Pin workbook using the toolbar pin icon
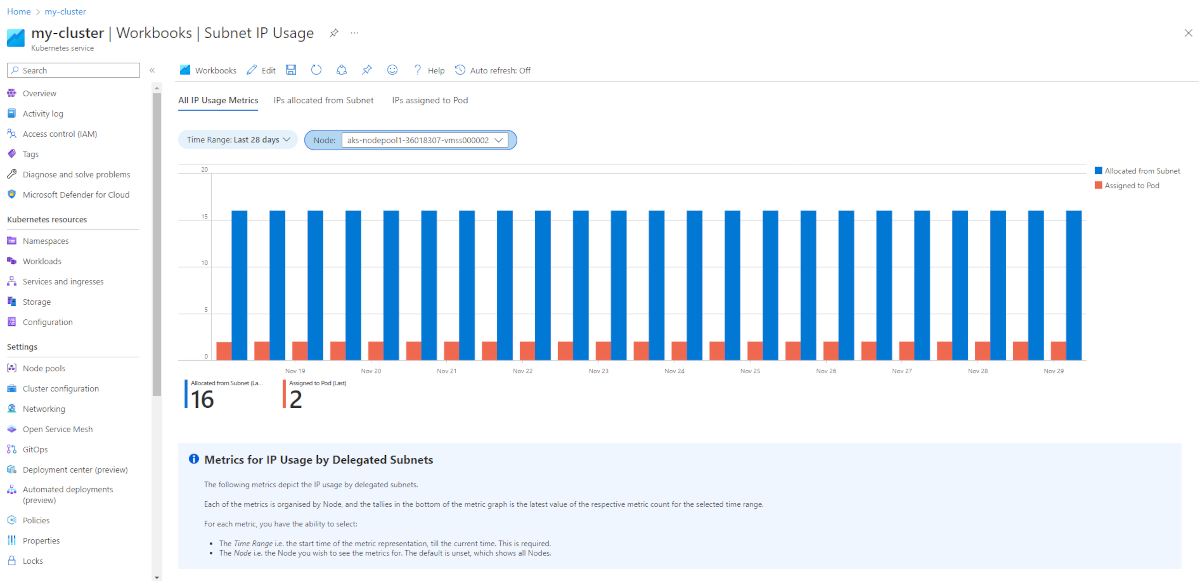The image size is (1200, 581). 366,70
